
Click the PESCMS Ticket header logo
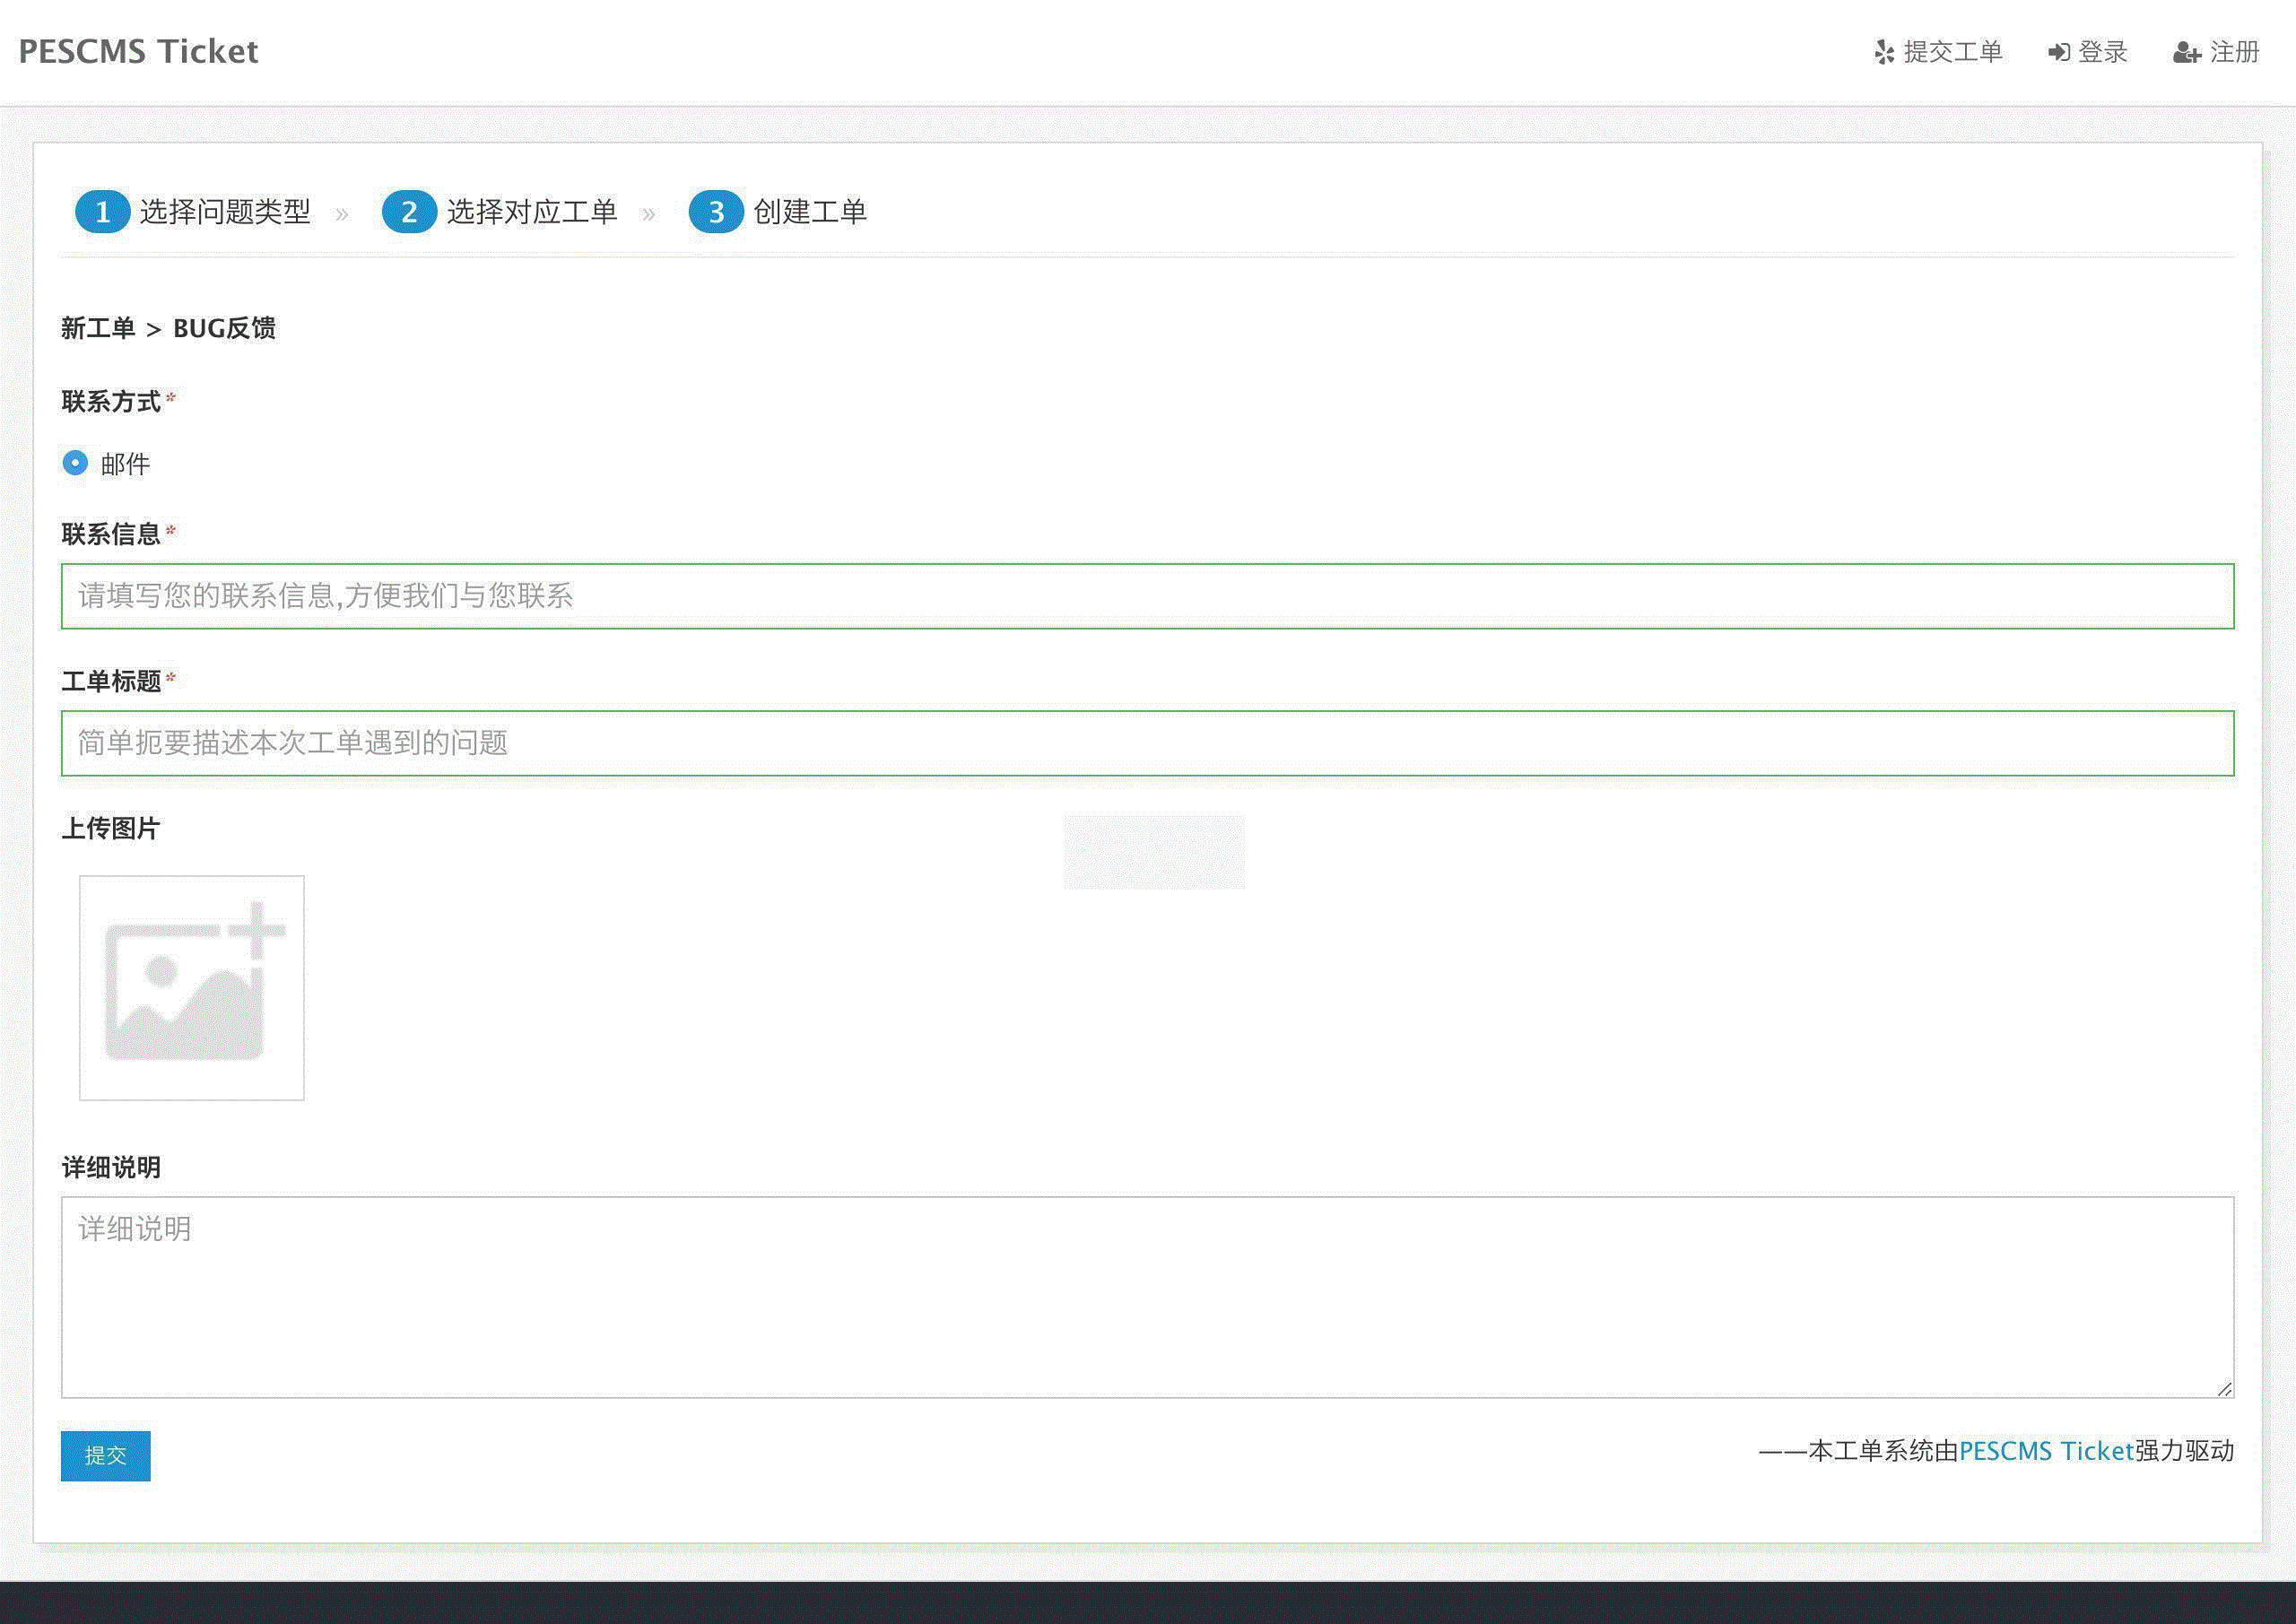[138, 52]
